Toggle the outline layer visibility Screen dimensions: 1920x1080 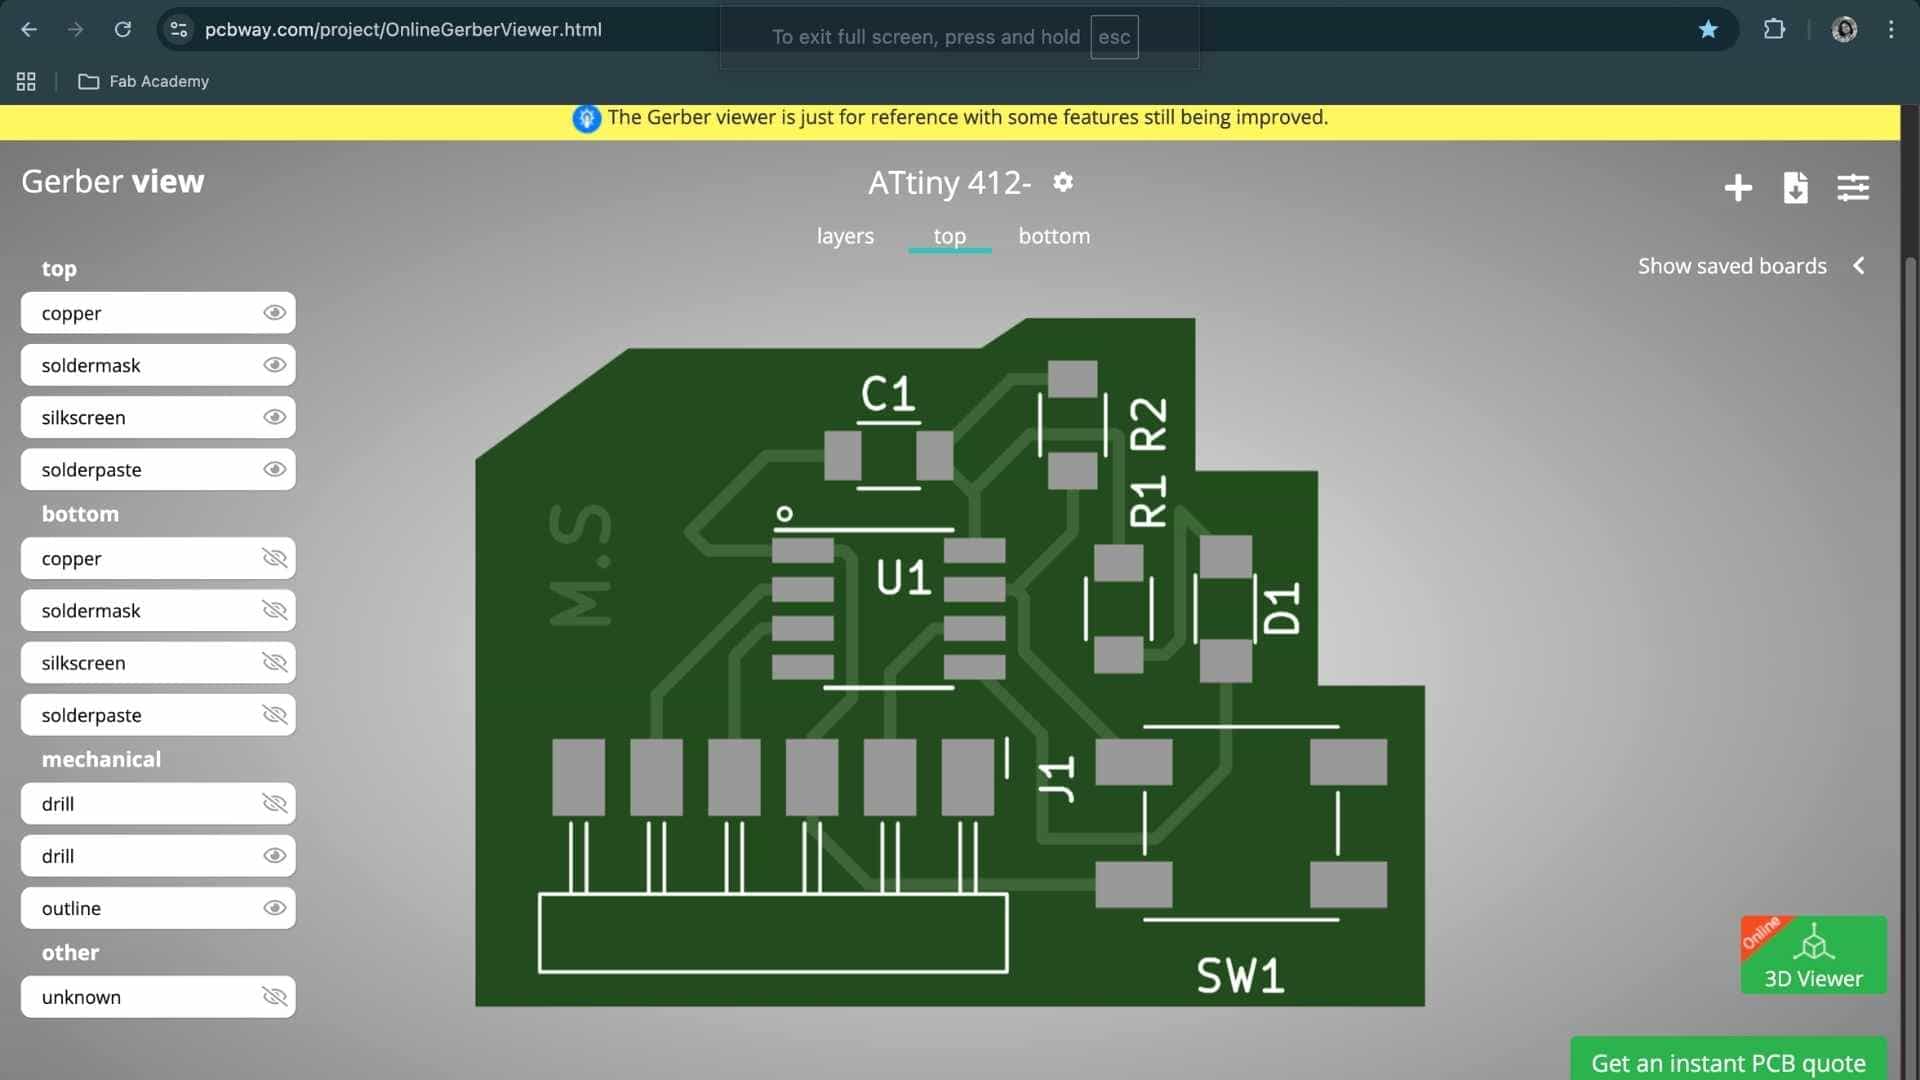[274, 908]
